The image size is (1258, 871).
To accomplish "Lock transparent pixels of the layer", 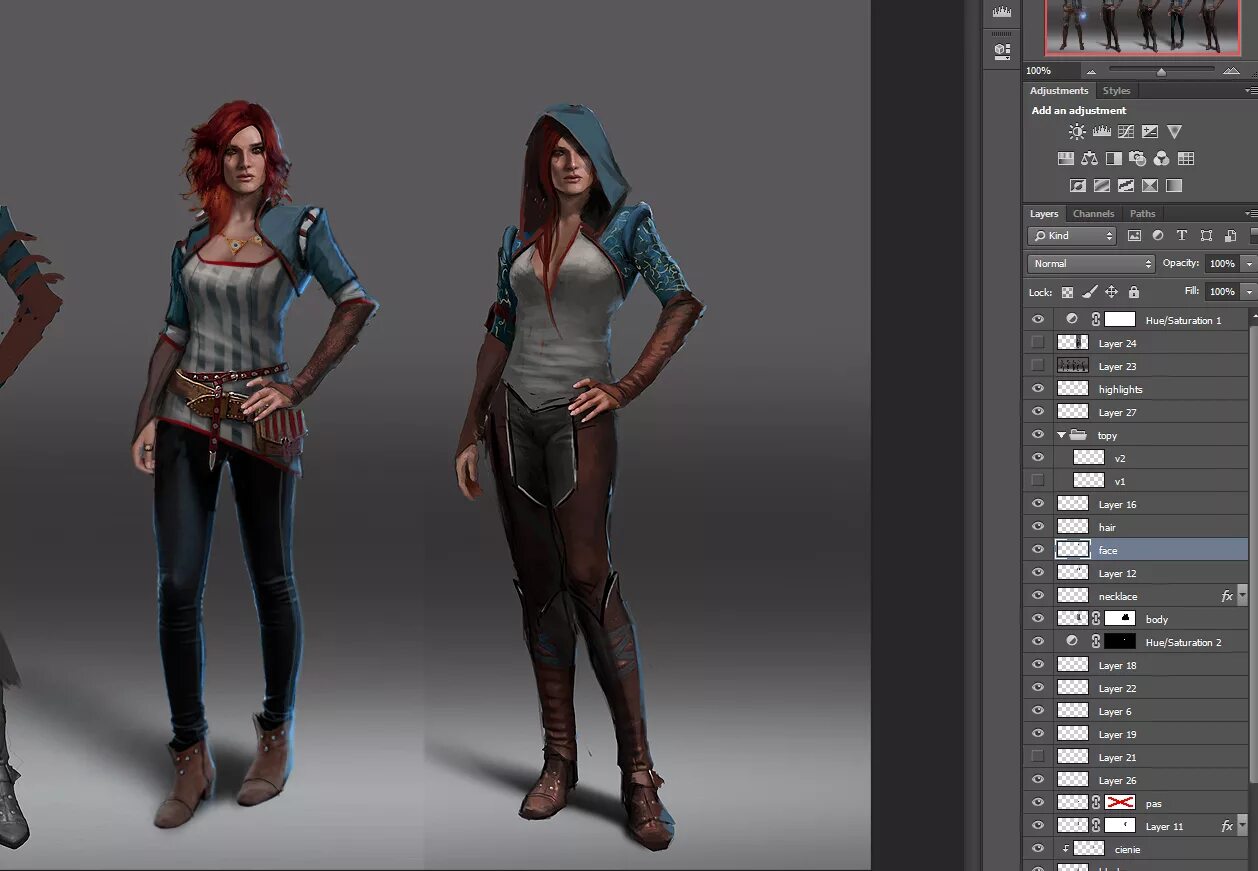I will (x=1068, y=292).
